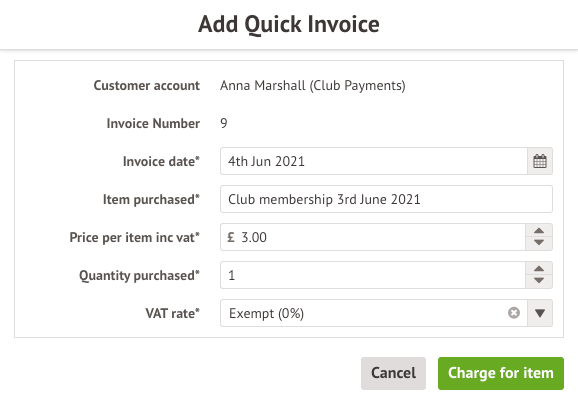
Task: Decrease the quantity purchased value
Action: [x=539, y=281]
